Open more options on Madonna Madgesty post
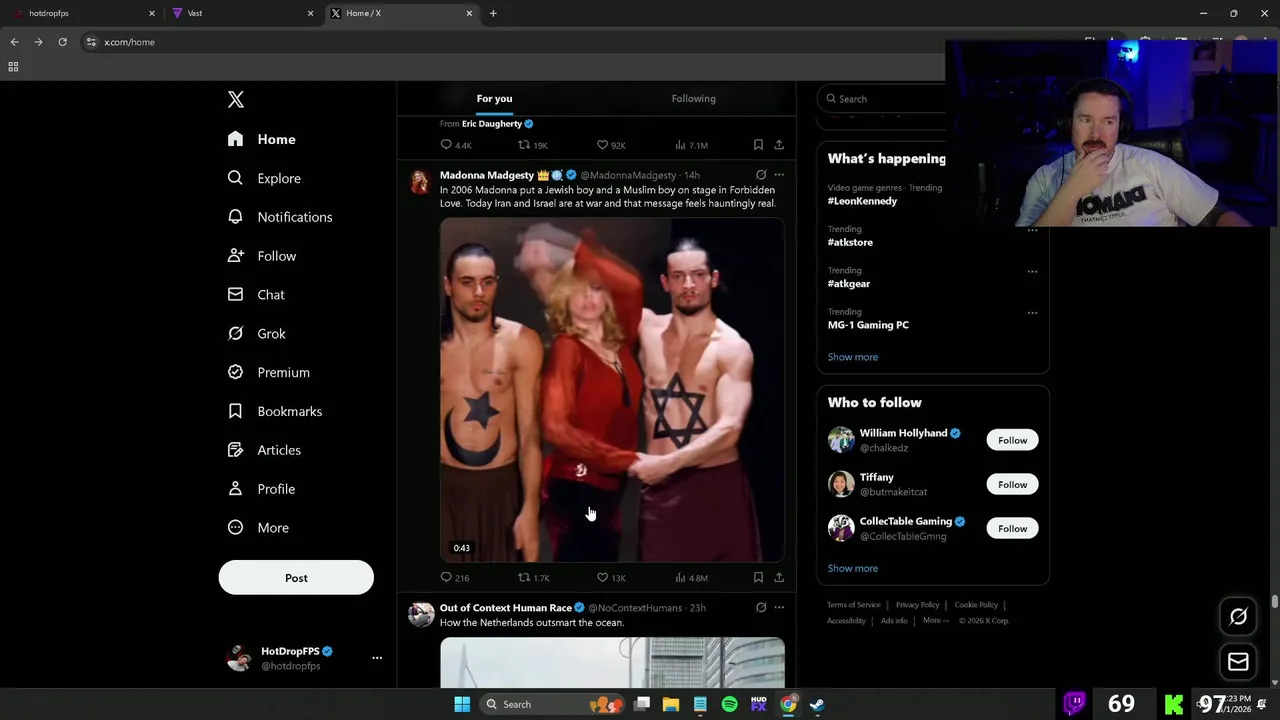Image resolution: width=1280 pixels, height=720 pixels. (x=779, y=174)
